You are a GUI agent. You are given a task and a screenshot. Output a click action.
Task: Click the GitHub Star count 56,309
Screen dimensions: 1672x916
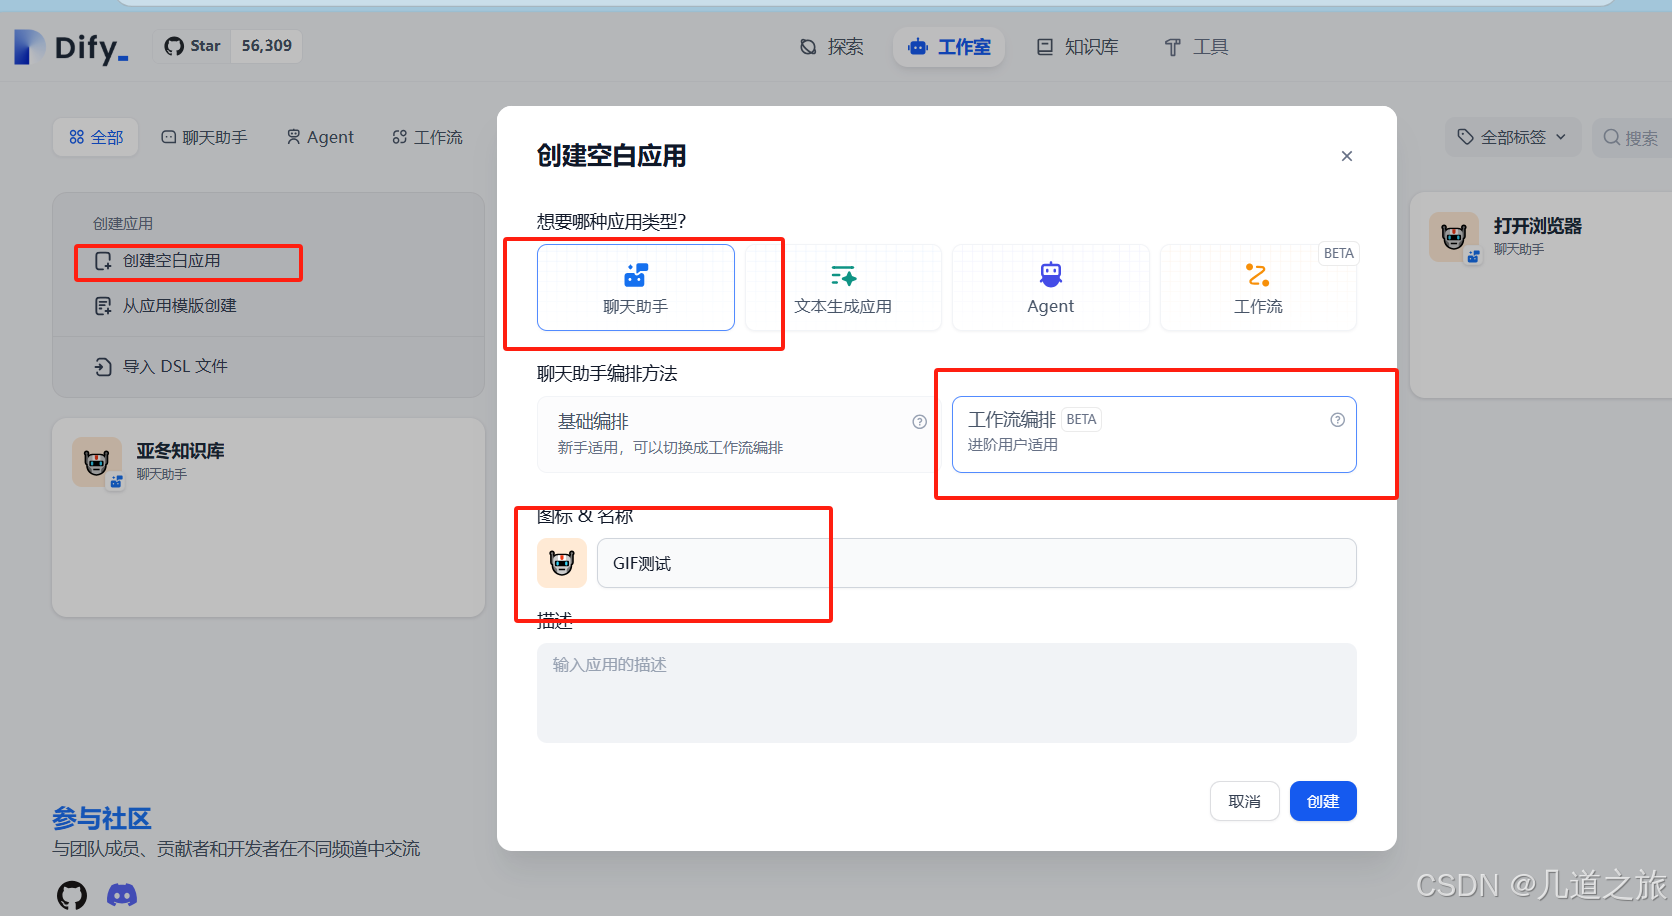264,45
